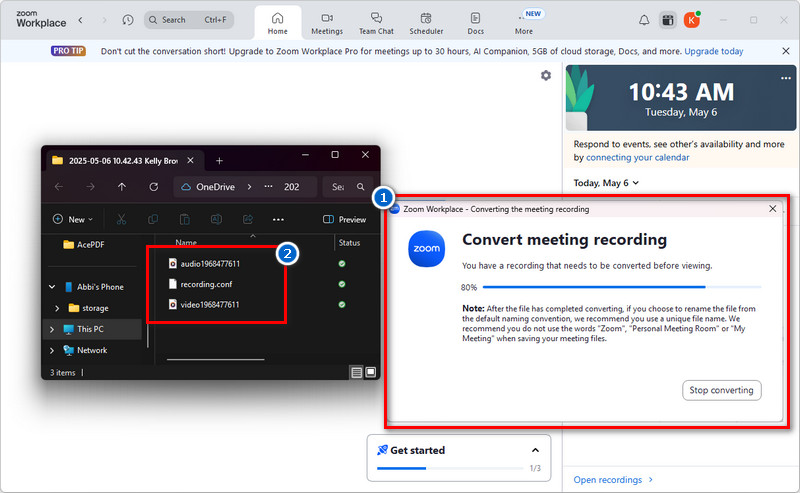800x493 pixels.
Task: Collapse the Abbi's Phone tree node
Action: point(52,287)
